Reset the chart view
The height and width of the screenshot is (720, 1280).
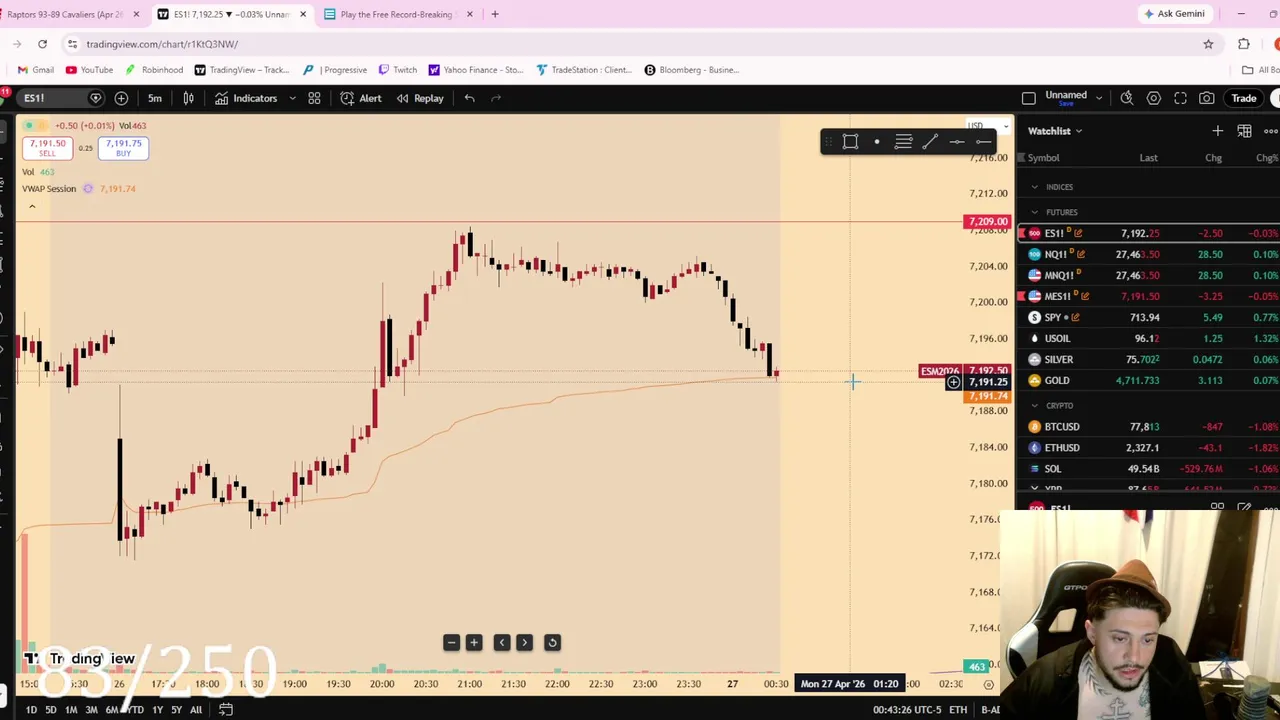[552, 643]
